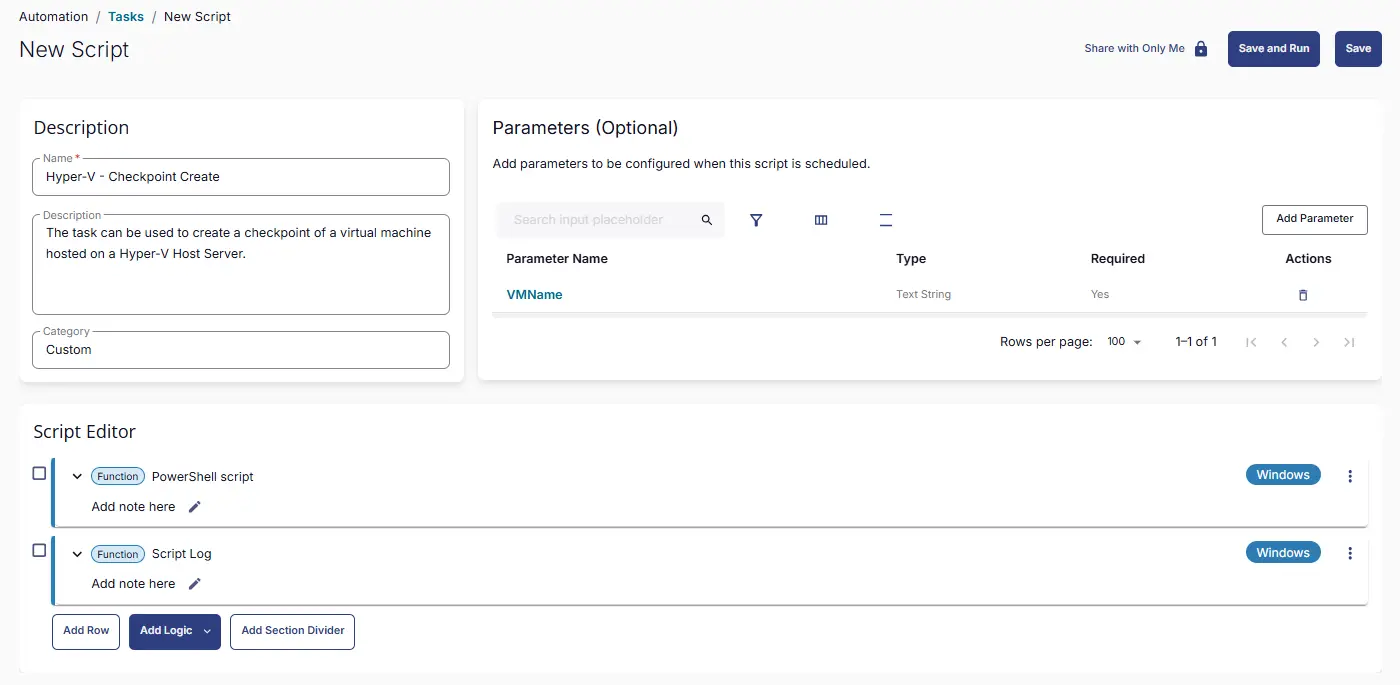Image resolution: width=1400 pixels, height=685 pixels.
Task: Open the Add Logic dropdown arrow
Action: pyautogui.click(x=207, y=631)
